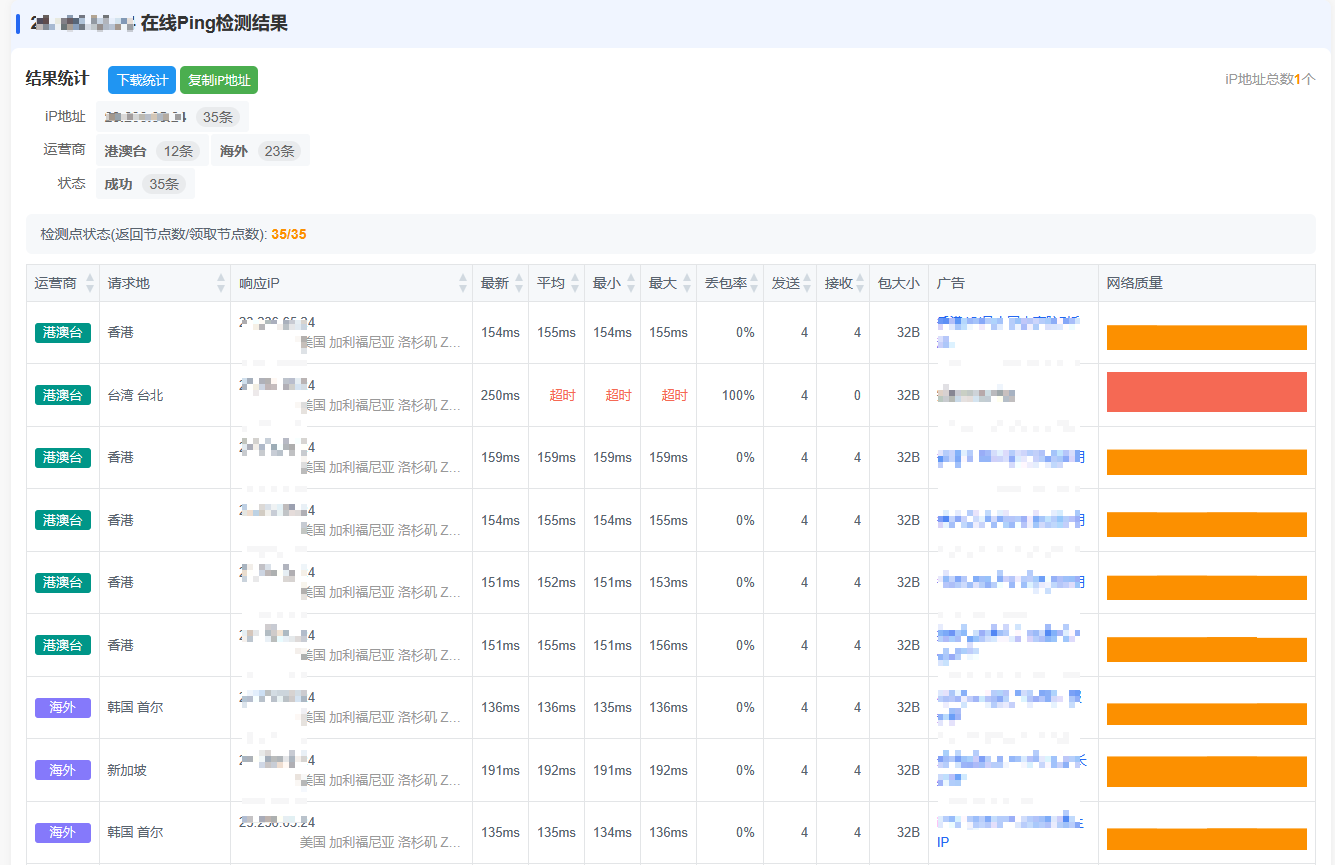Viewport: 1335px width, 865px height.
Task: Click the 超时 value under 平均 column
Action: [x=563, y=395]
